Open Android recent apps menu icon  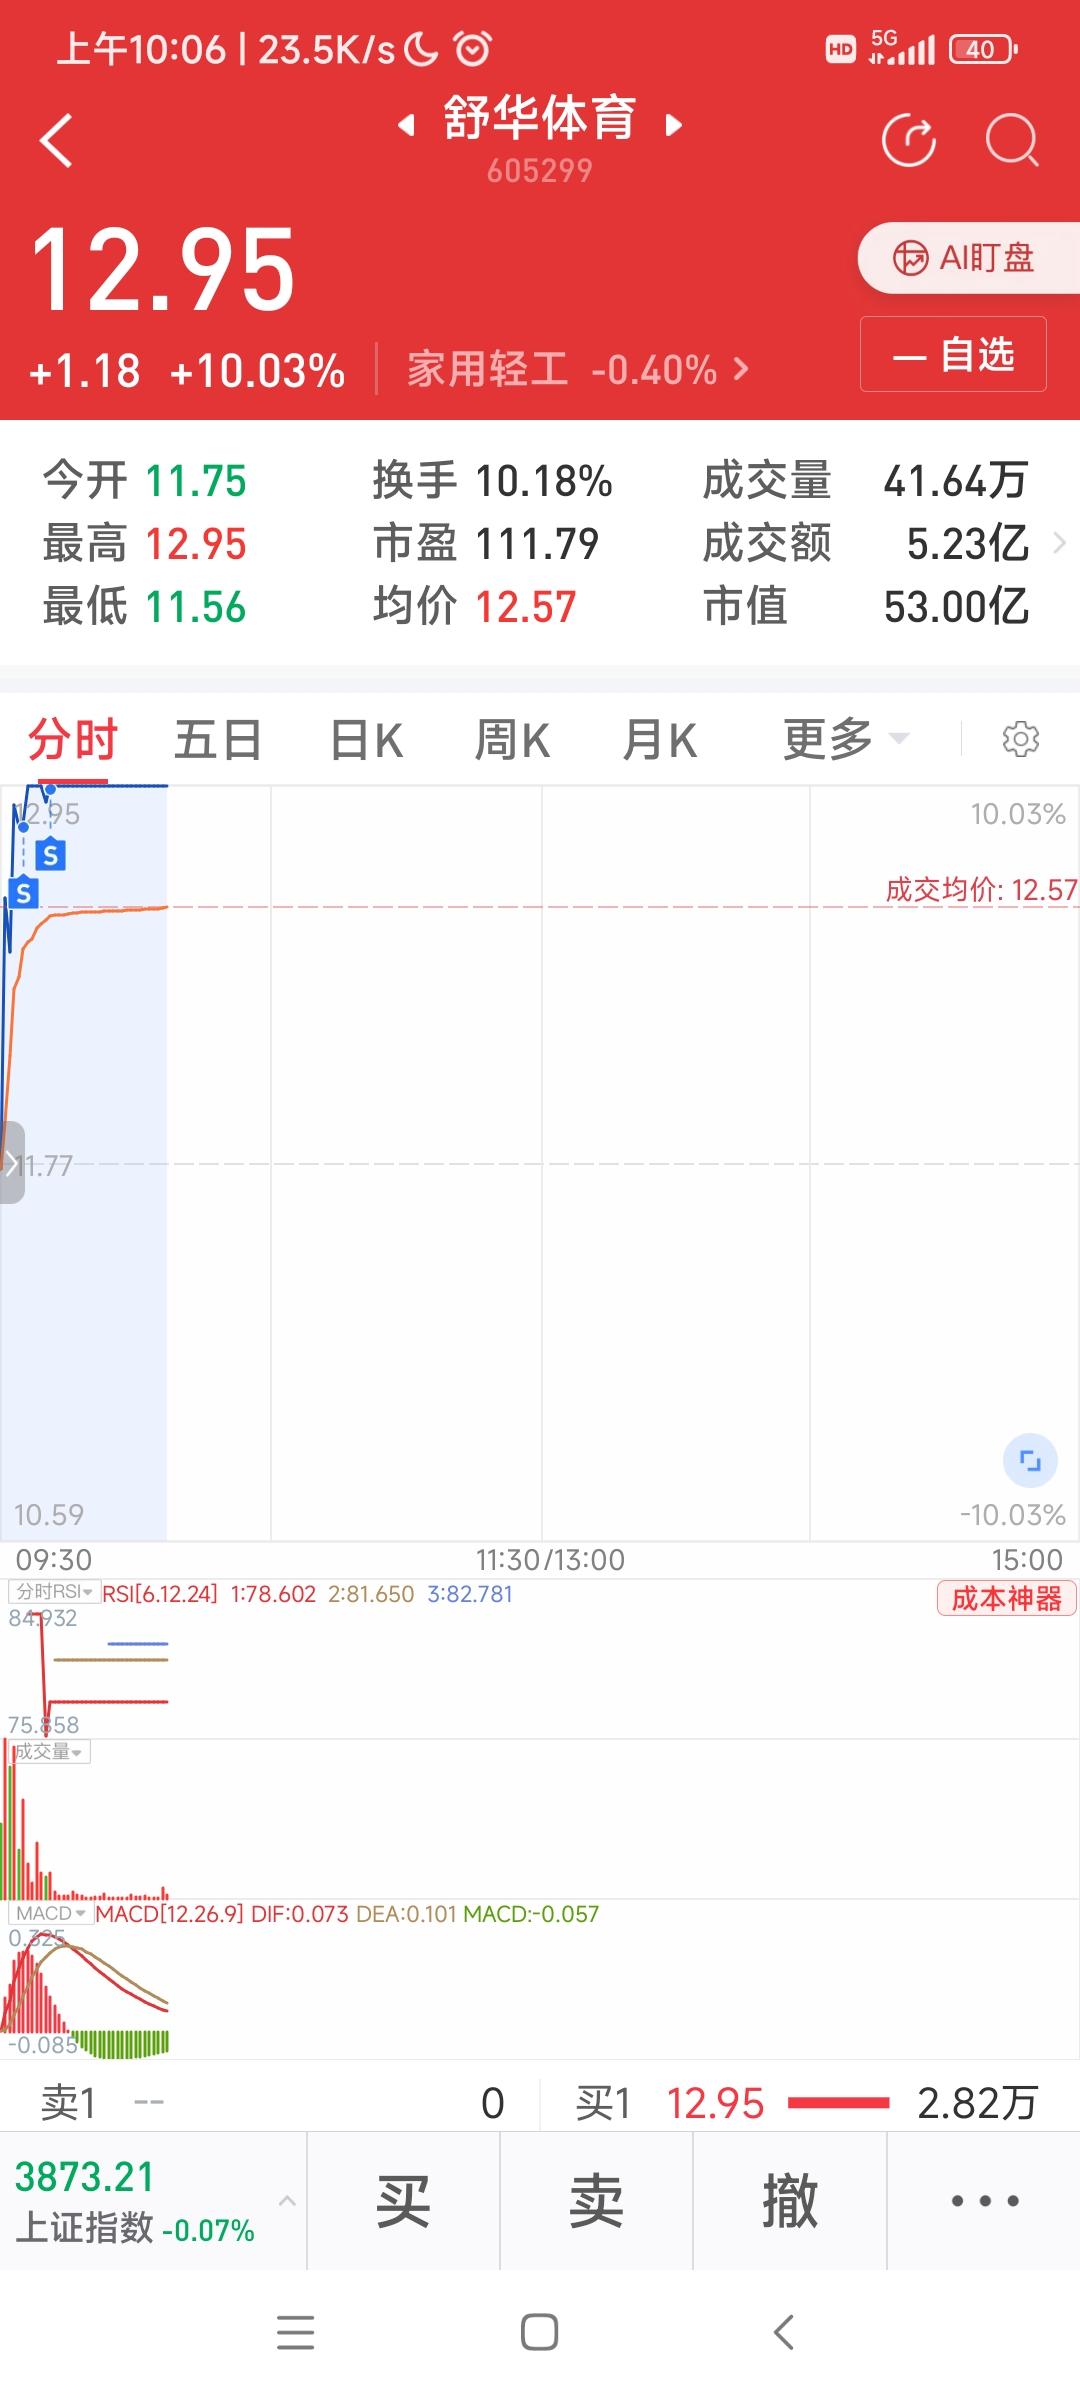point(295,2332)
